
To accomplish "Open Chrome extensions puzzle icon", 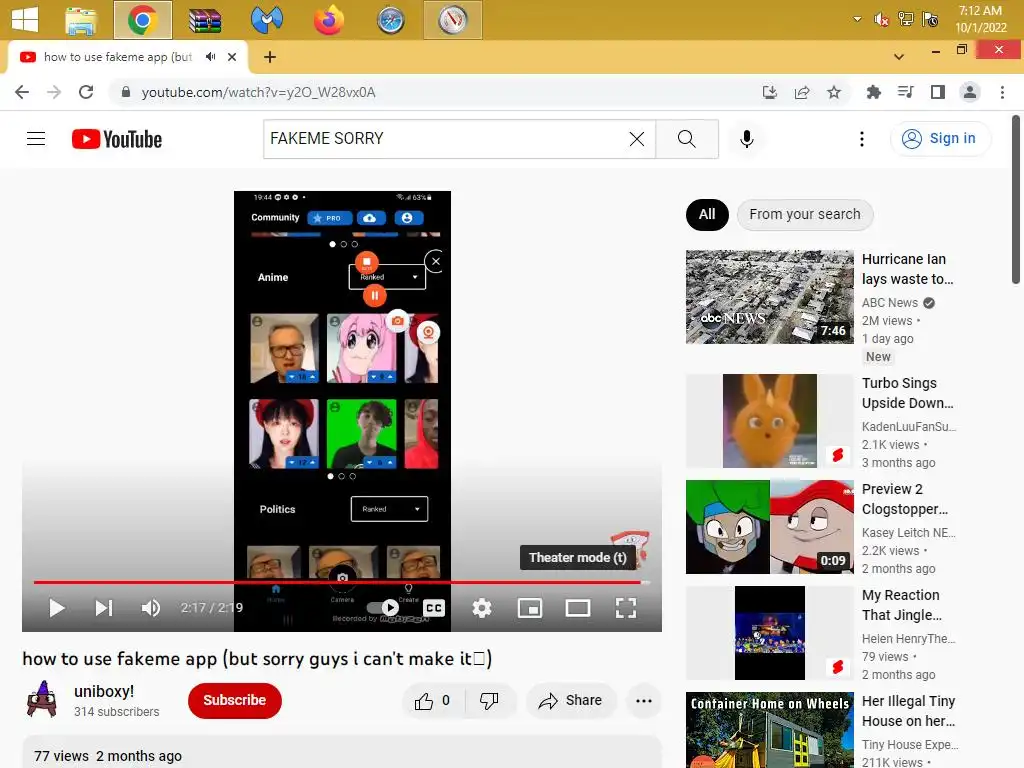I will tap(874, 92).
